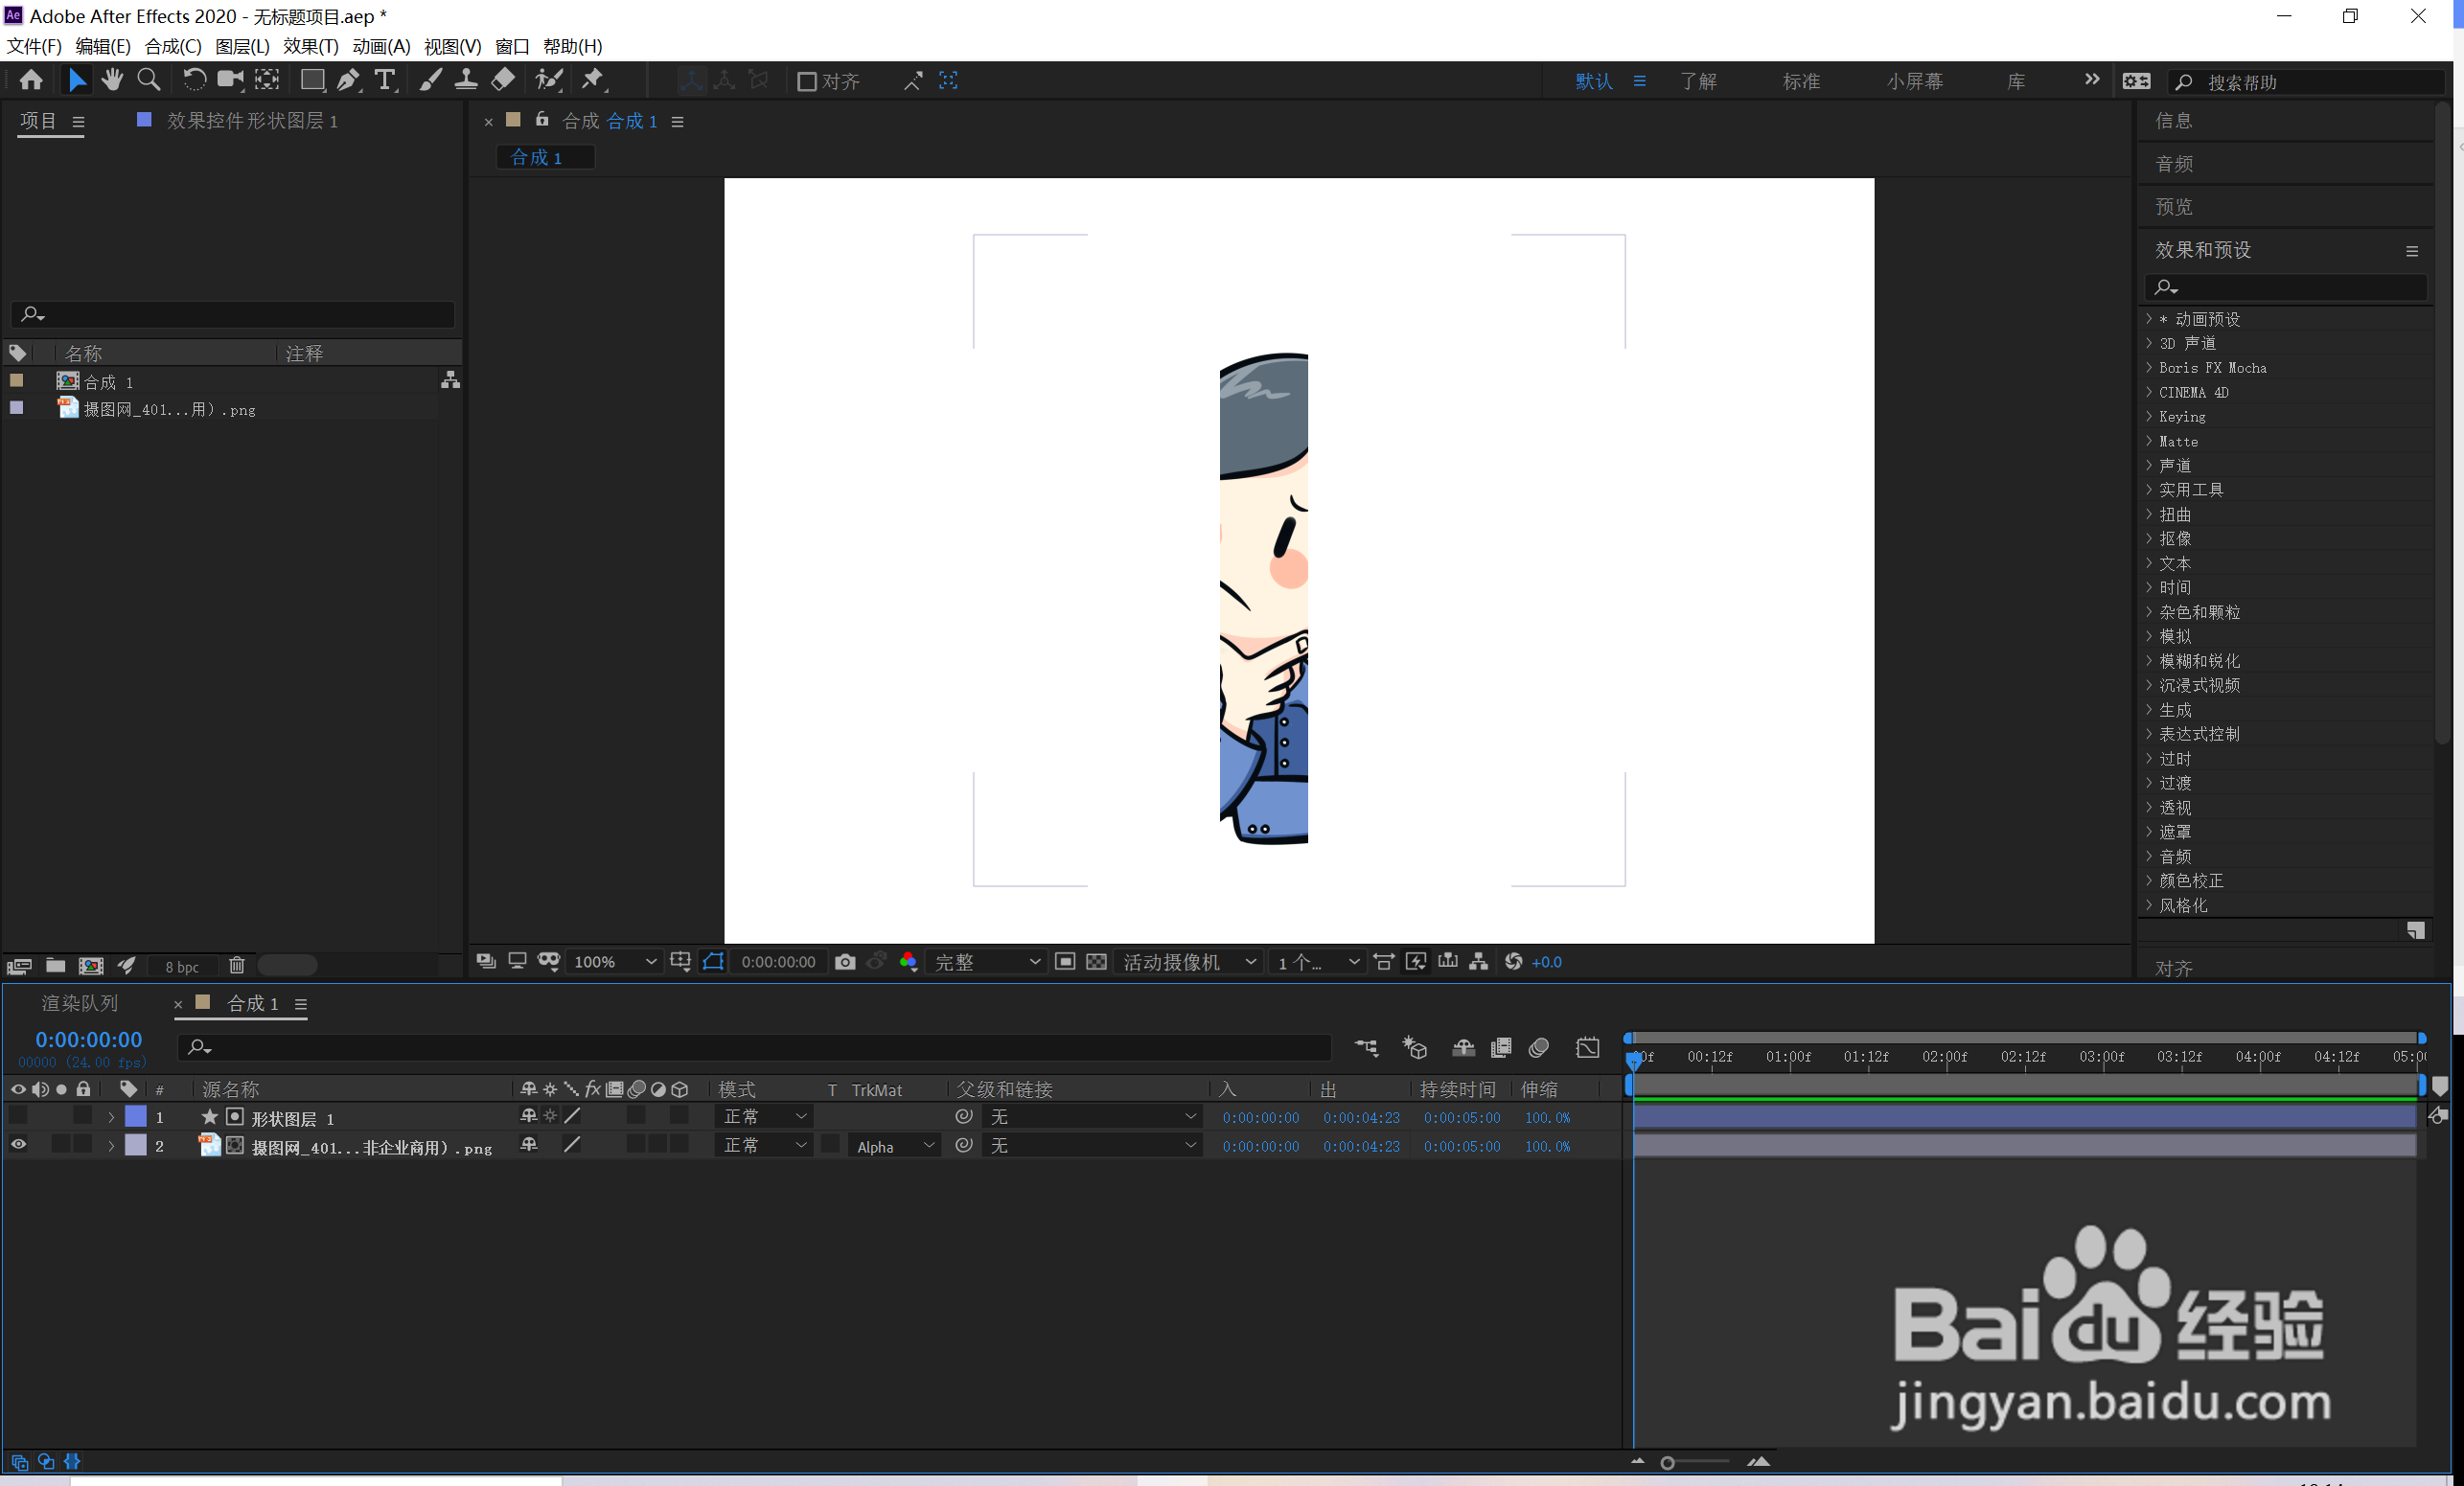Click the 效果和预设 search field

point(2286,287)
